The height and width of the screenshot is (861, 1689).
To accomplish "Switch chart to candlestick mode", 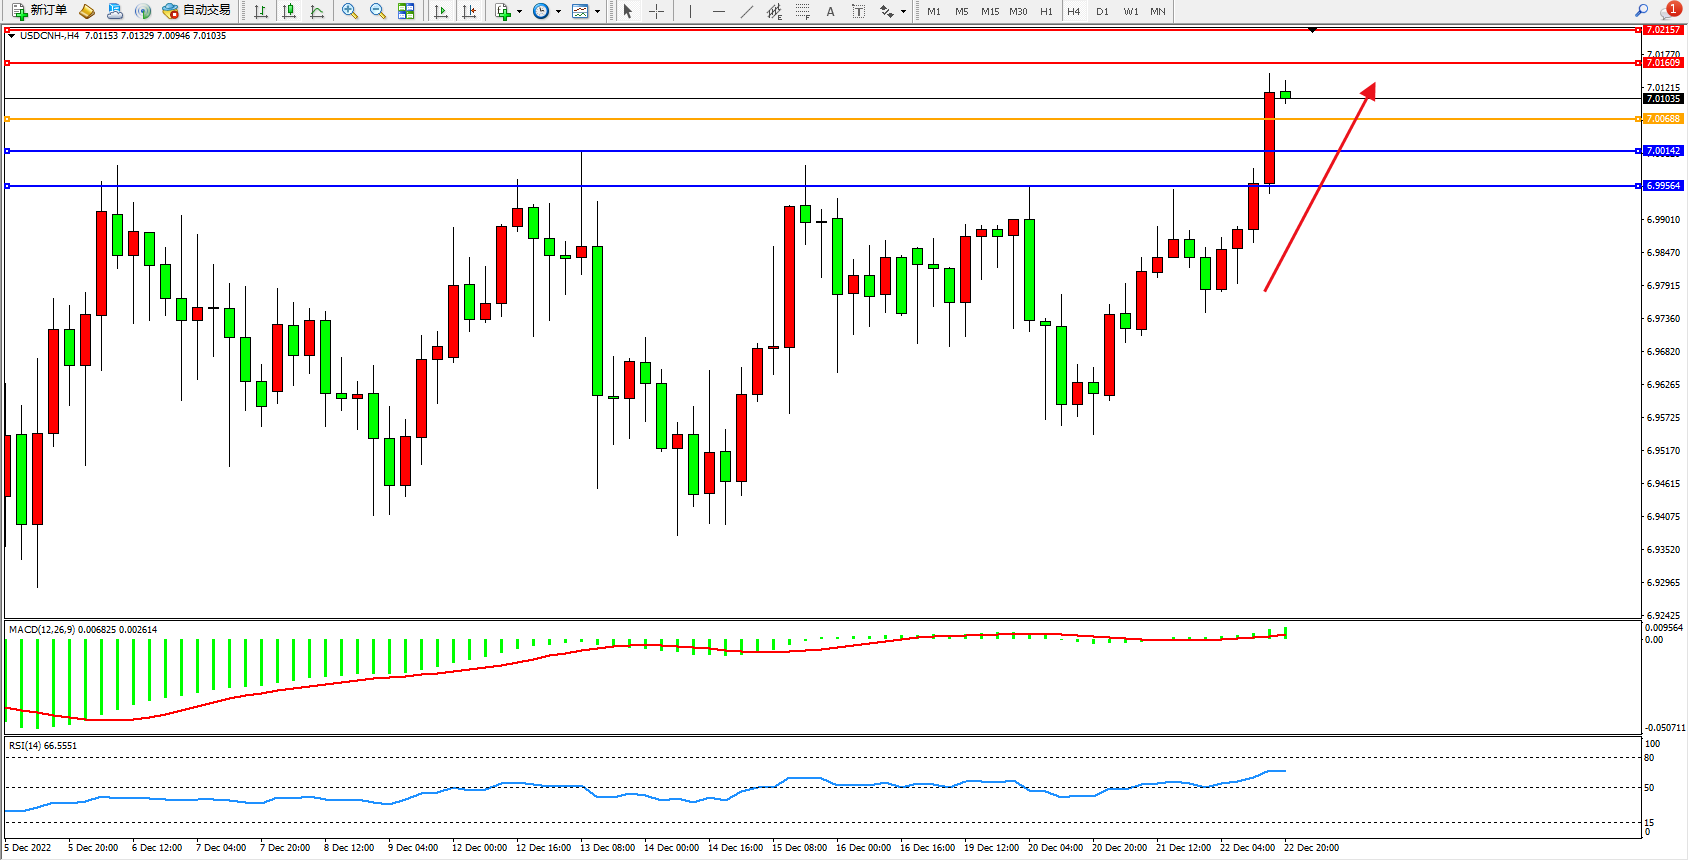I will (x=289, y=11).
